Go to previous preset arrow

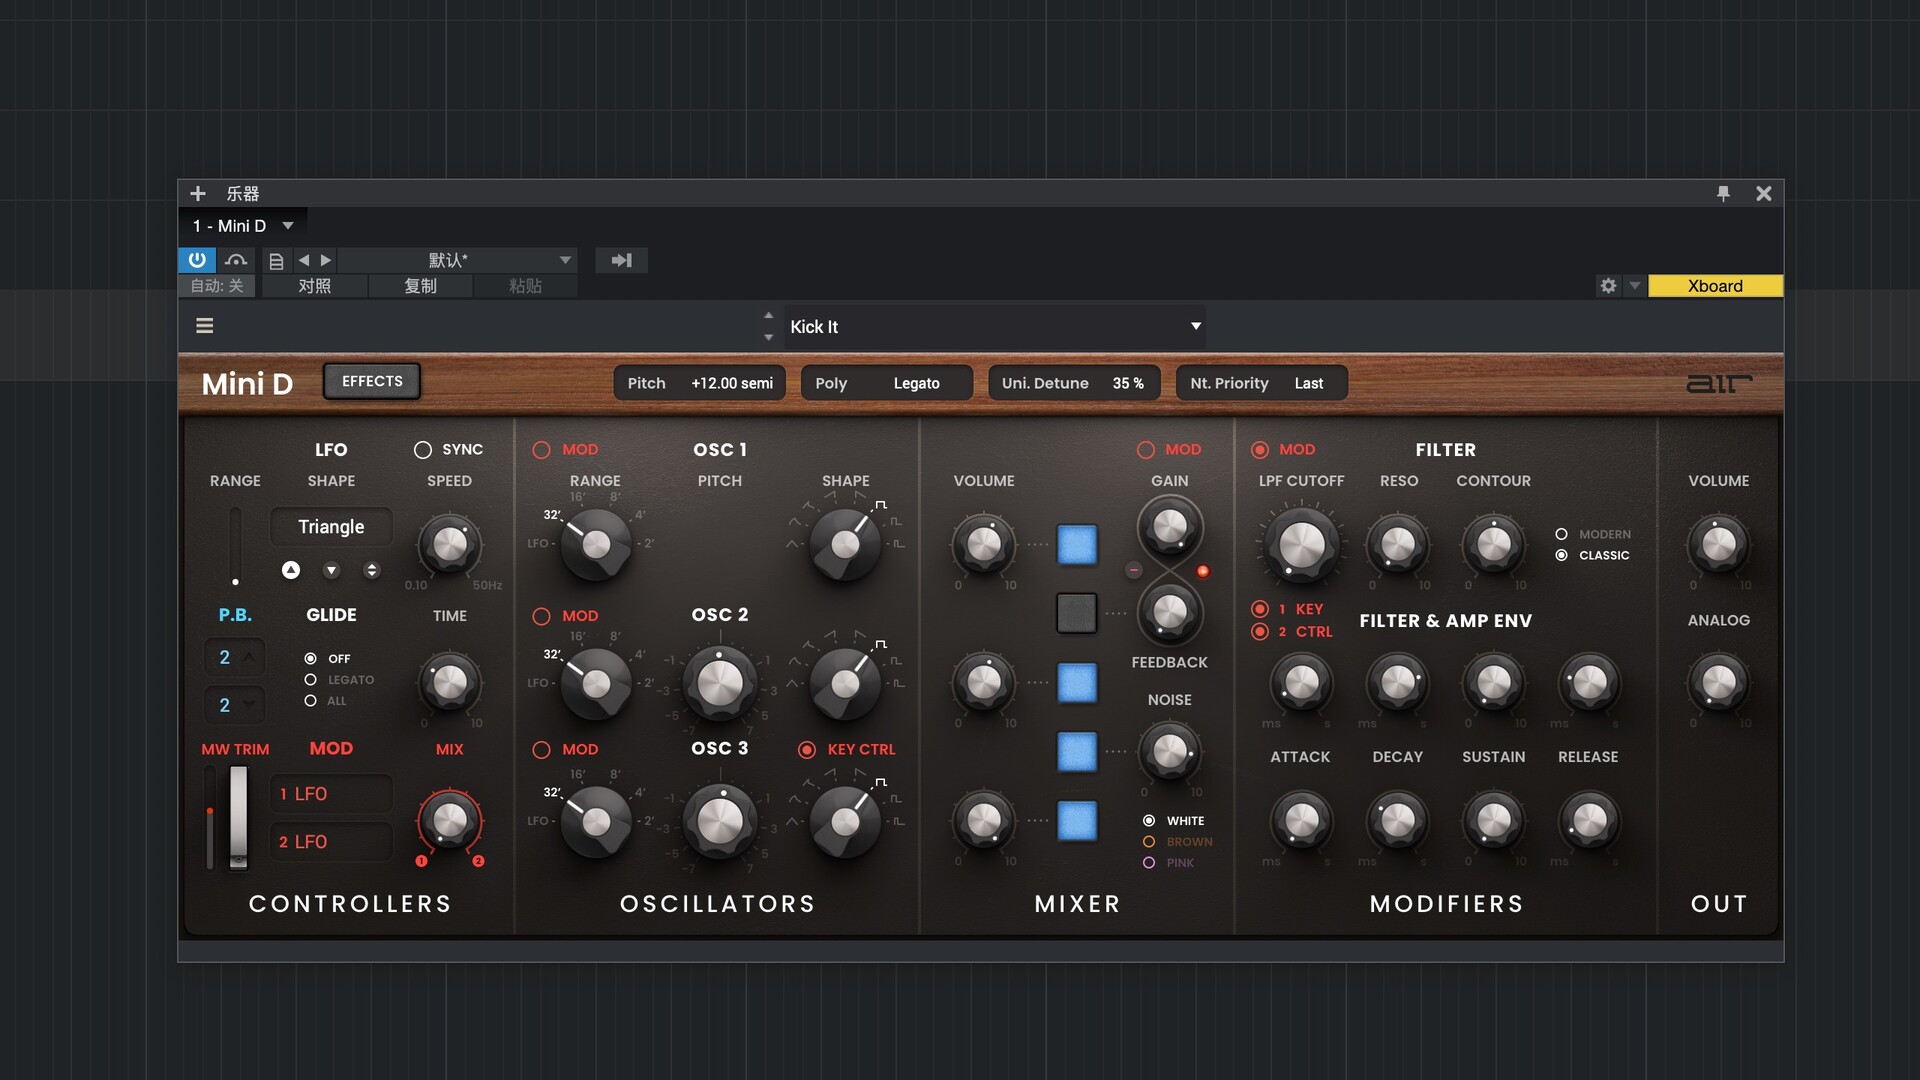304,260
